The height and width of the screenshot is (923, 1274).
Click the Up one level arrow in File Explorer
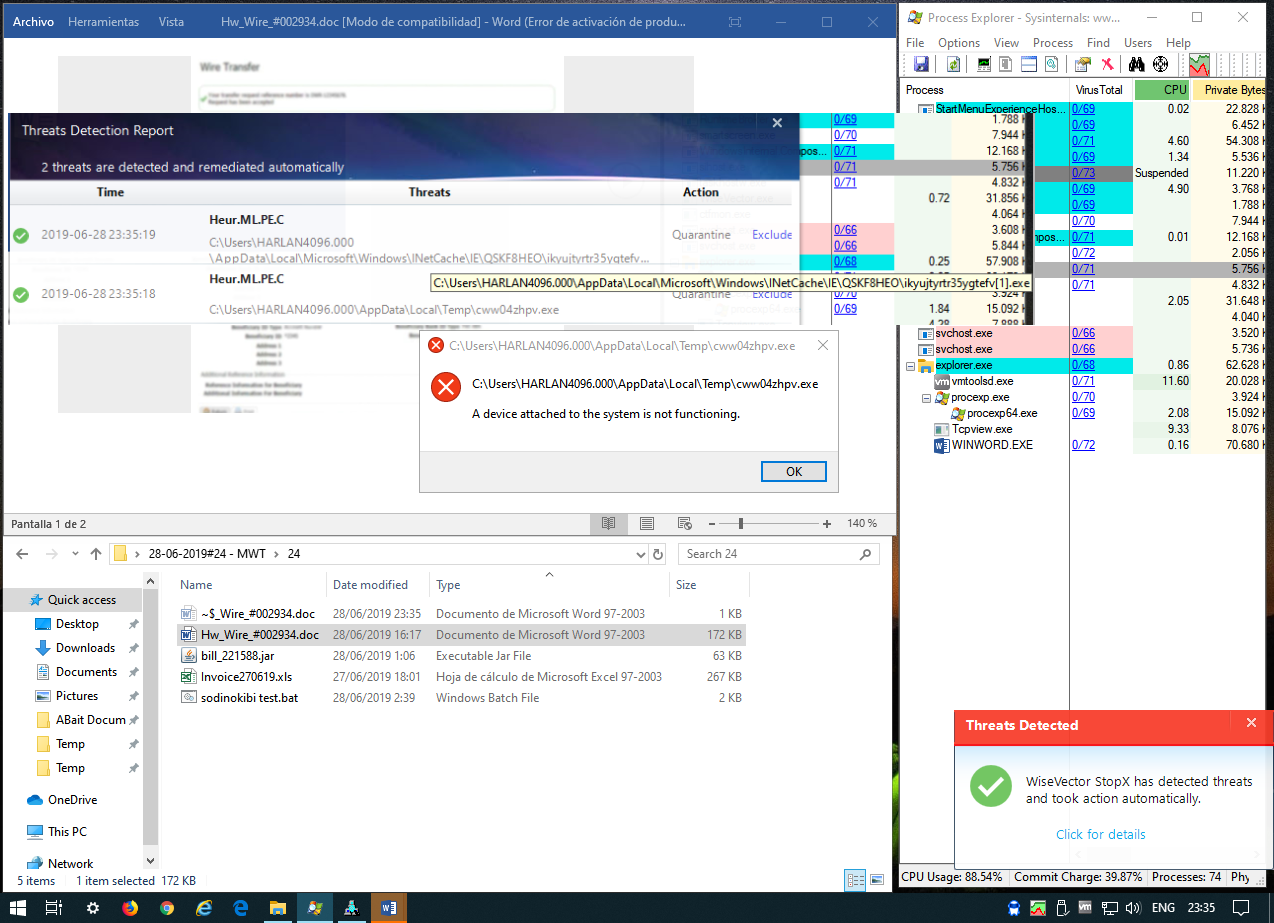click(x=96, y=554)
